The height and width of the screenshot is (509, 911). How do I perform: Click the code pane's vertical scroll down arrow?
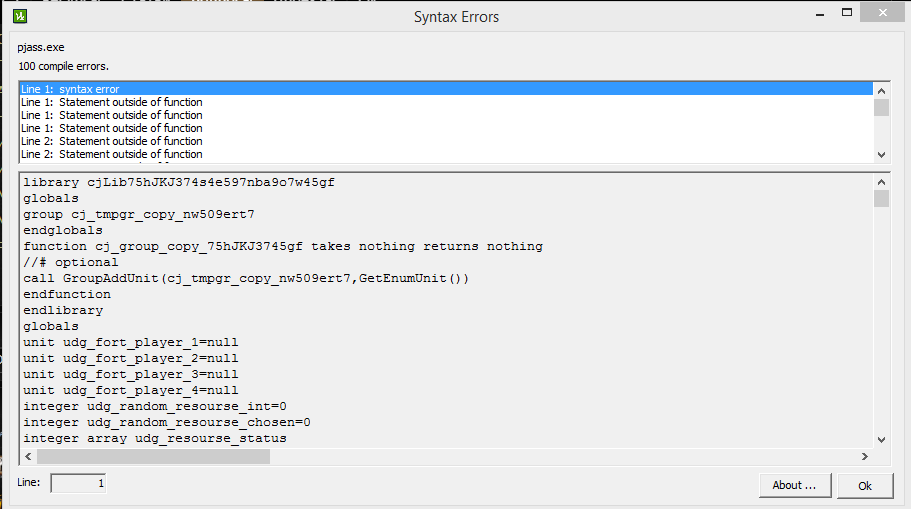point(881,439)
